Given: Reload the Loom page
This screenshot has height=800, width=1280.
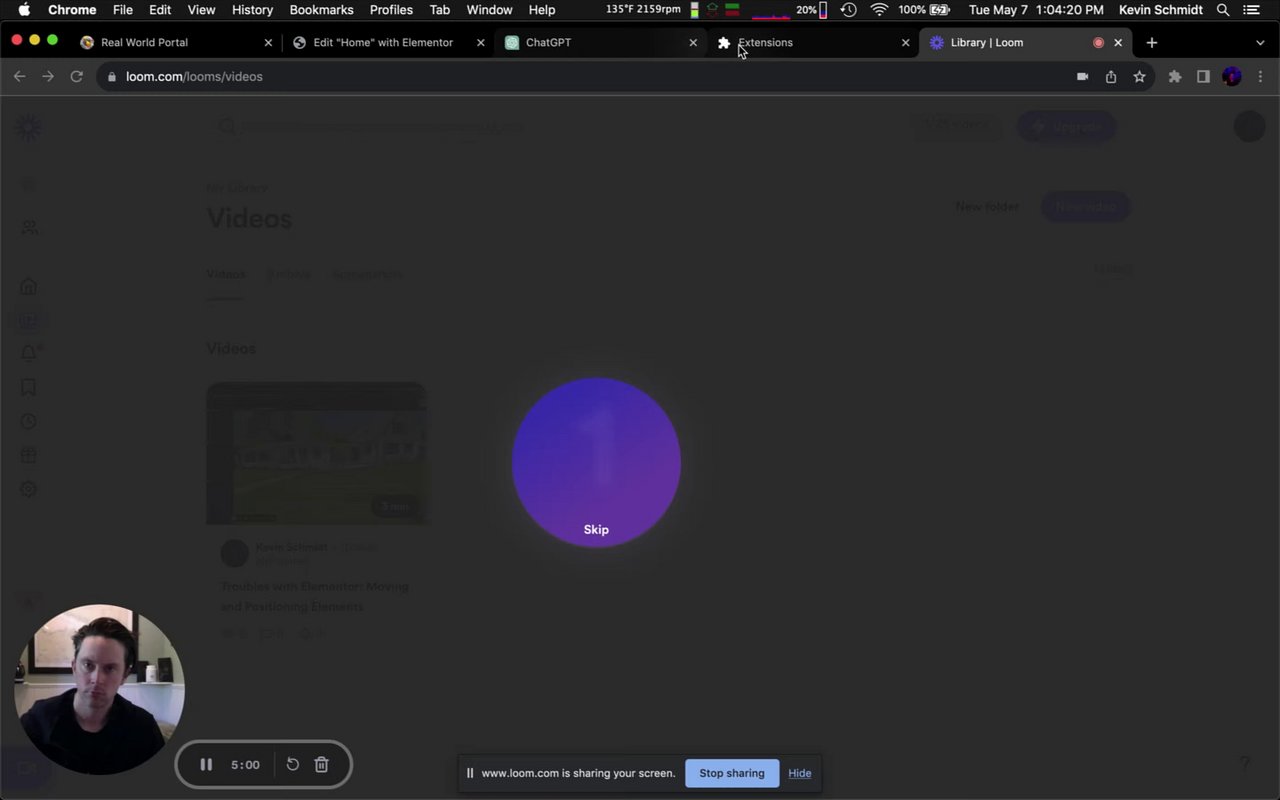Looking at the screenshot, I should pos(76,76).
